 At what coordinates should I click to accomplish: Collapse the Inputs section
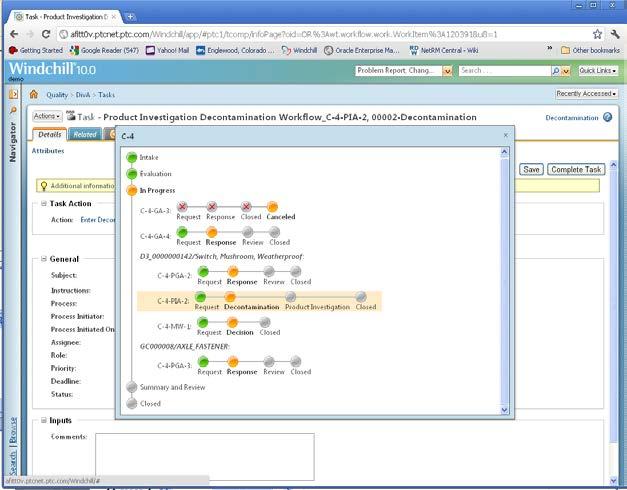click(44, 420)
